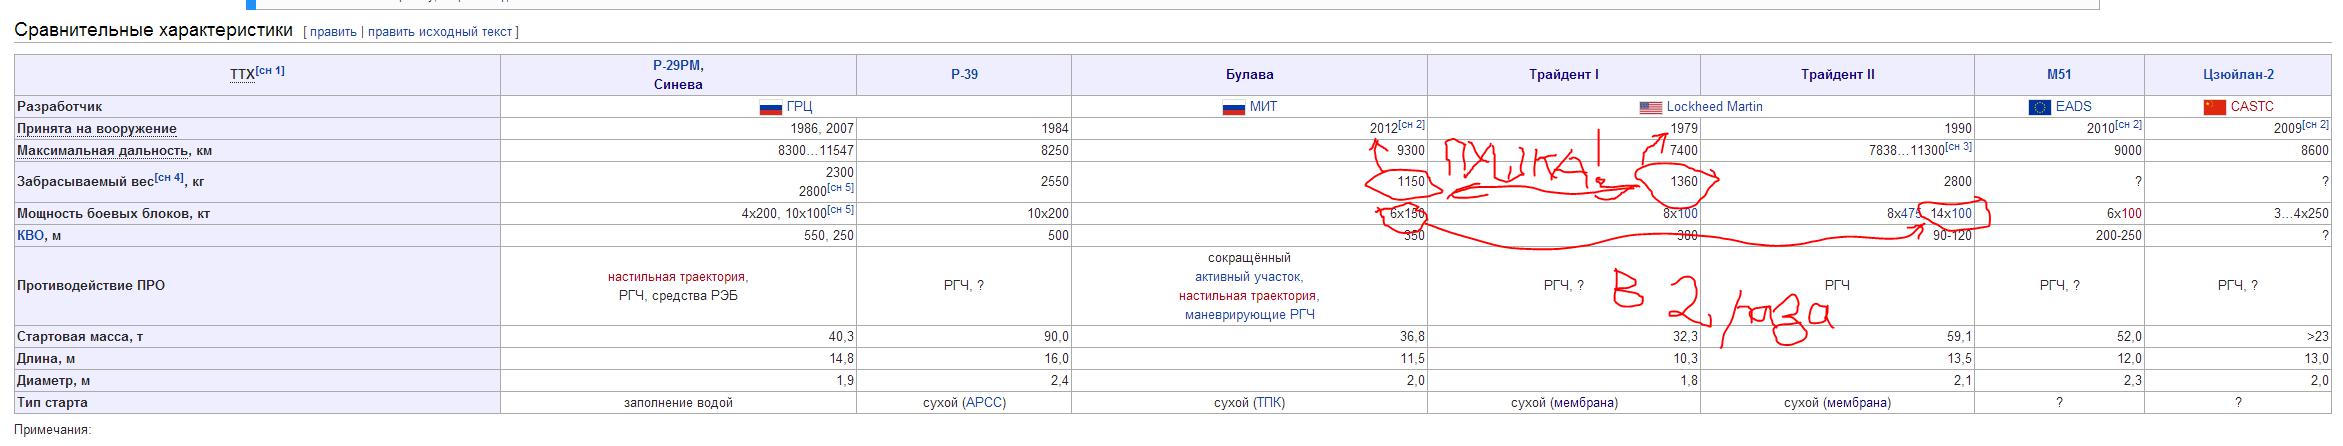The height and width of the screenshot is (446, 2343).
Task: Open the 'править' section edit link
Action: [333, 32]
